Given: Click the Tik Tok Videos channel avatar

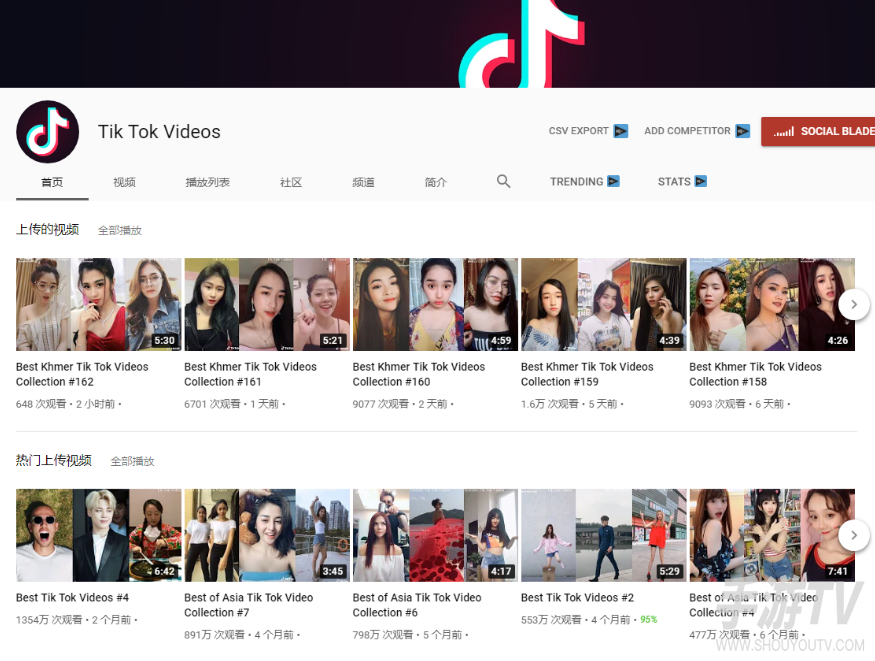Looking at the screenshot, I should pyautogui.click(x=47, y=132).
